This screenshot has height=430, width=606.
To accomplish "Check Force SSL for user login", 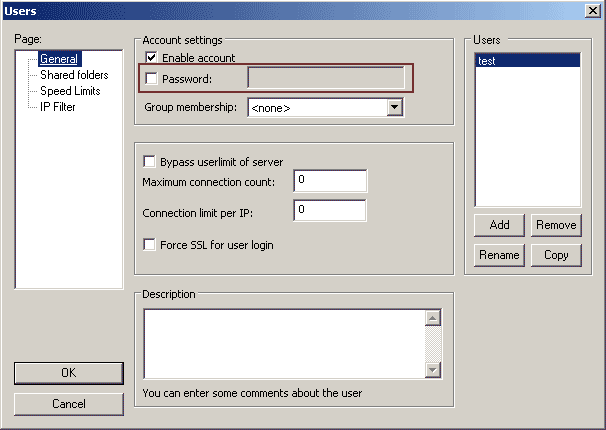I will 149,245.
